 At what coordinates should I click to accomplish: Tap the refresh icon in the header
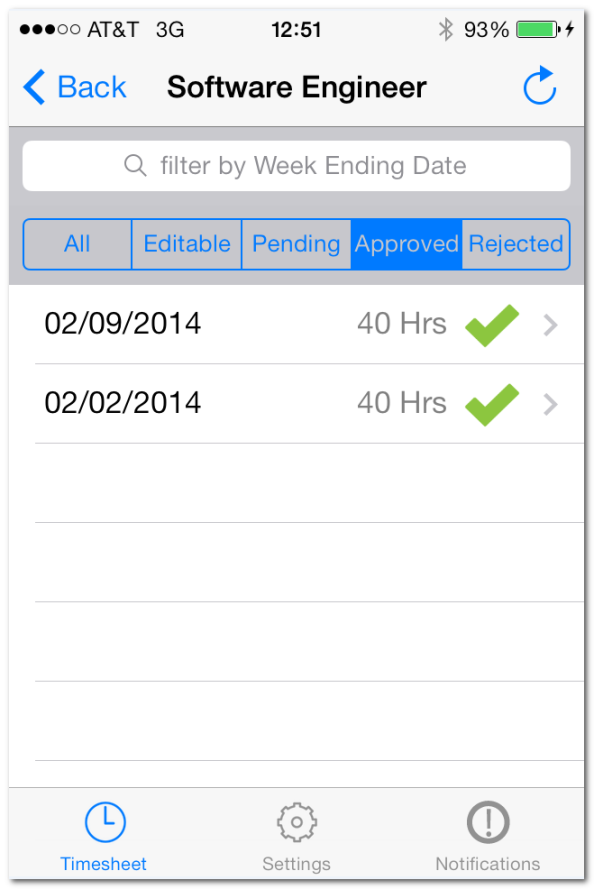(x=540, y=86)
